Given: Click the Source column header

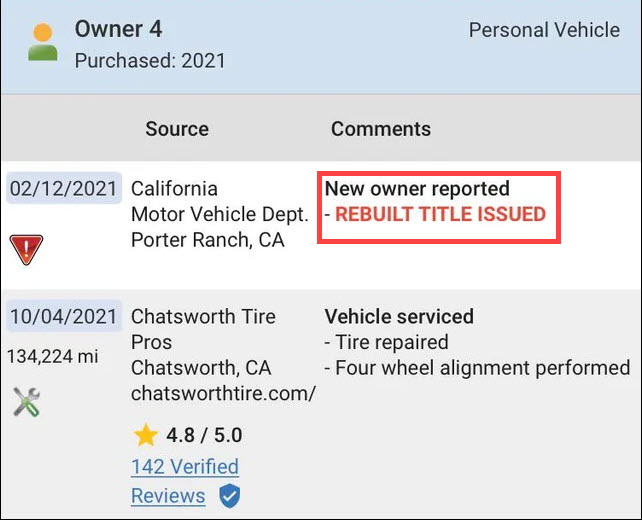Looking at the screenshot, I should (177, 129).
